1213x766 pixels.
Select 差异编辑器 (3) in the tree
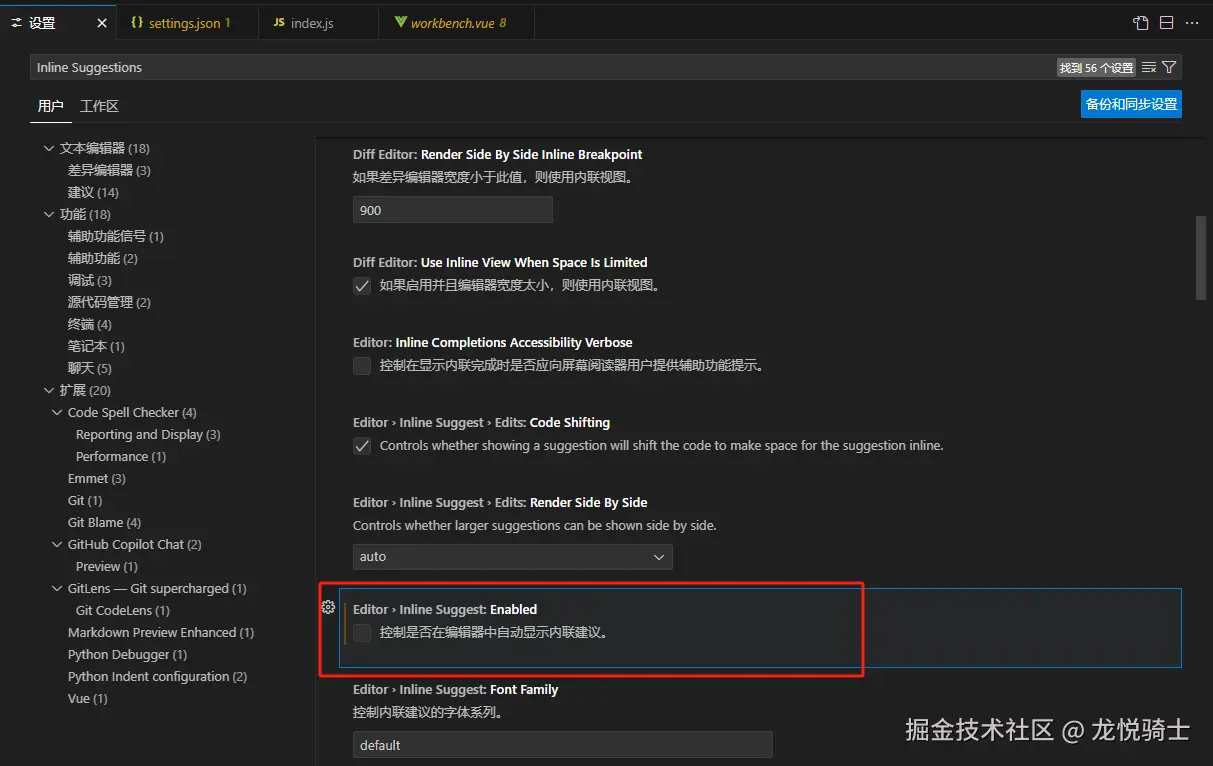[109, 170]
